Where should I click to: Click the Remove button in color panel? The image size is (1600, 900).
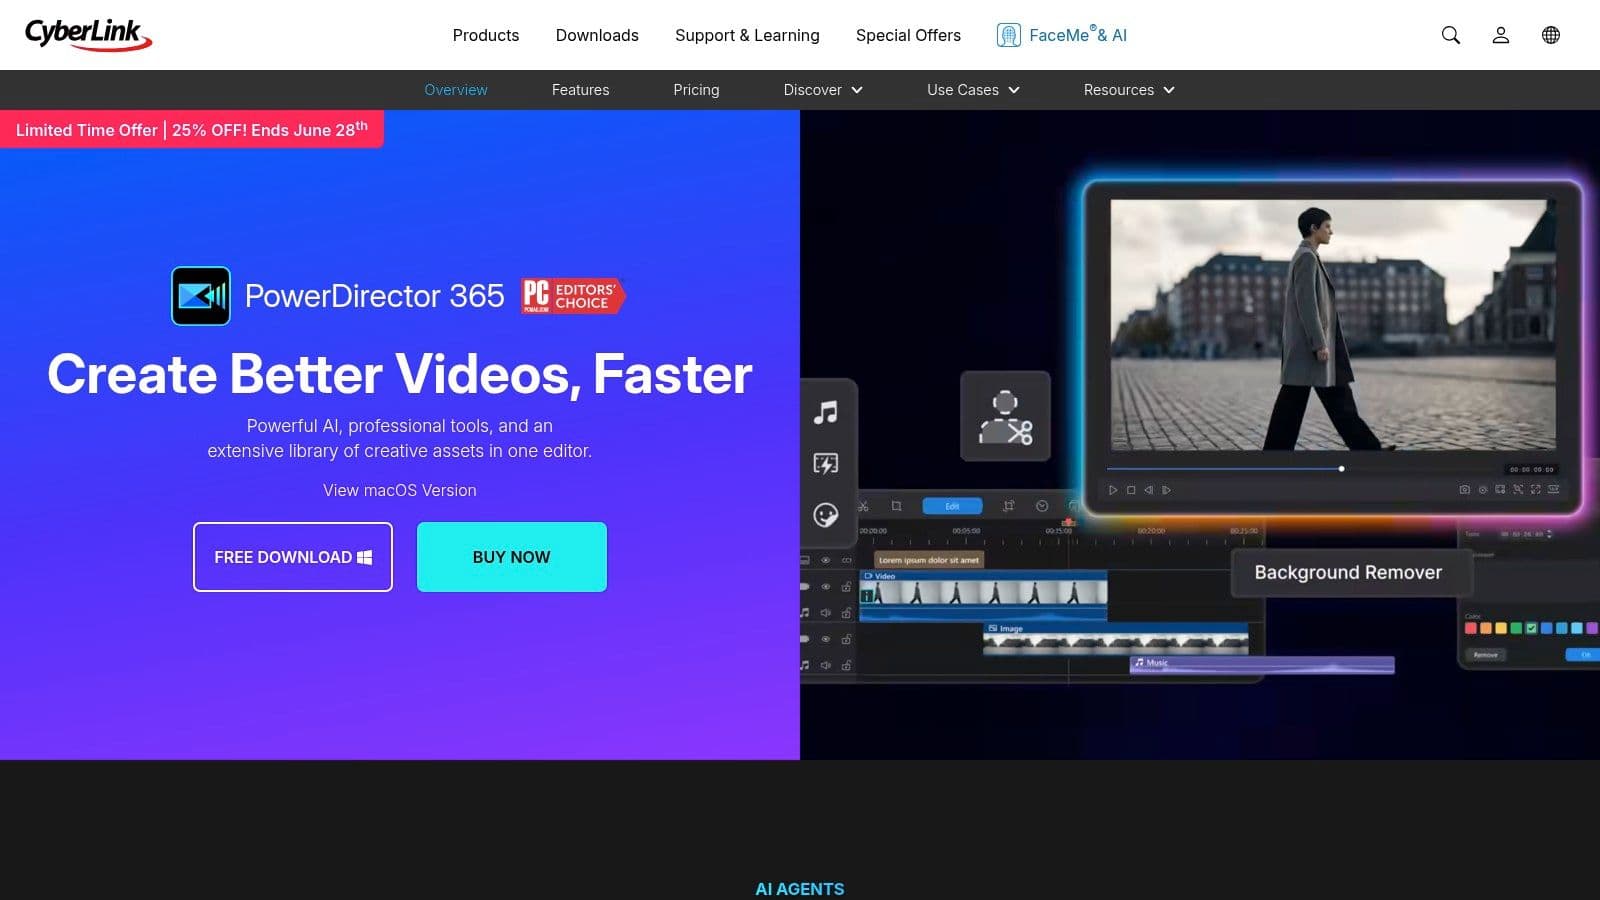pos(1486,655)
